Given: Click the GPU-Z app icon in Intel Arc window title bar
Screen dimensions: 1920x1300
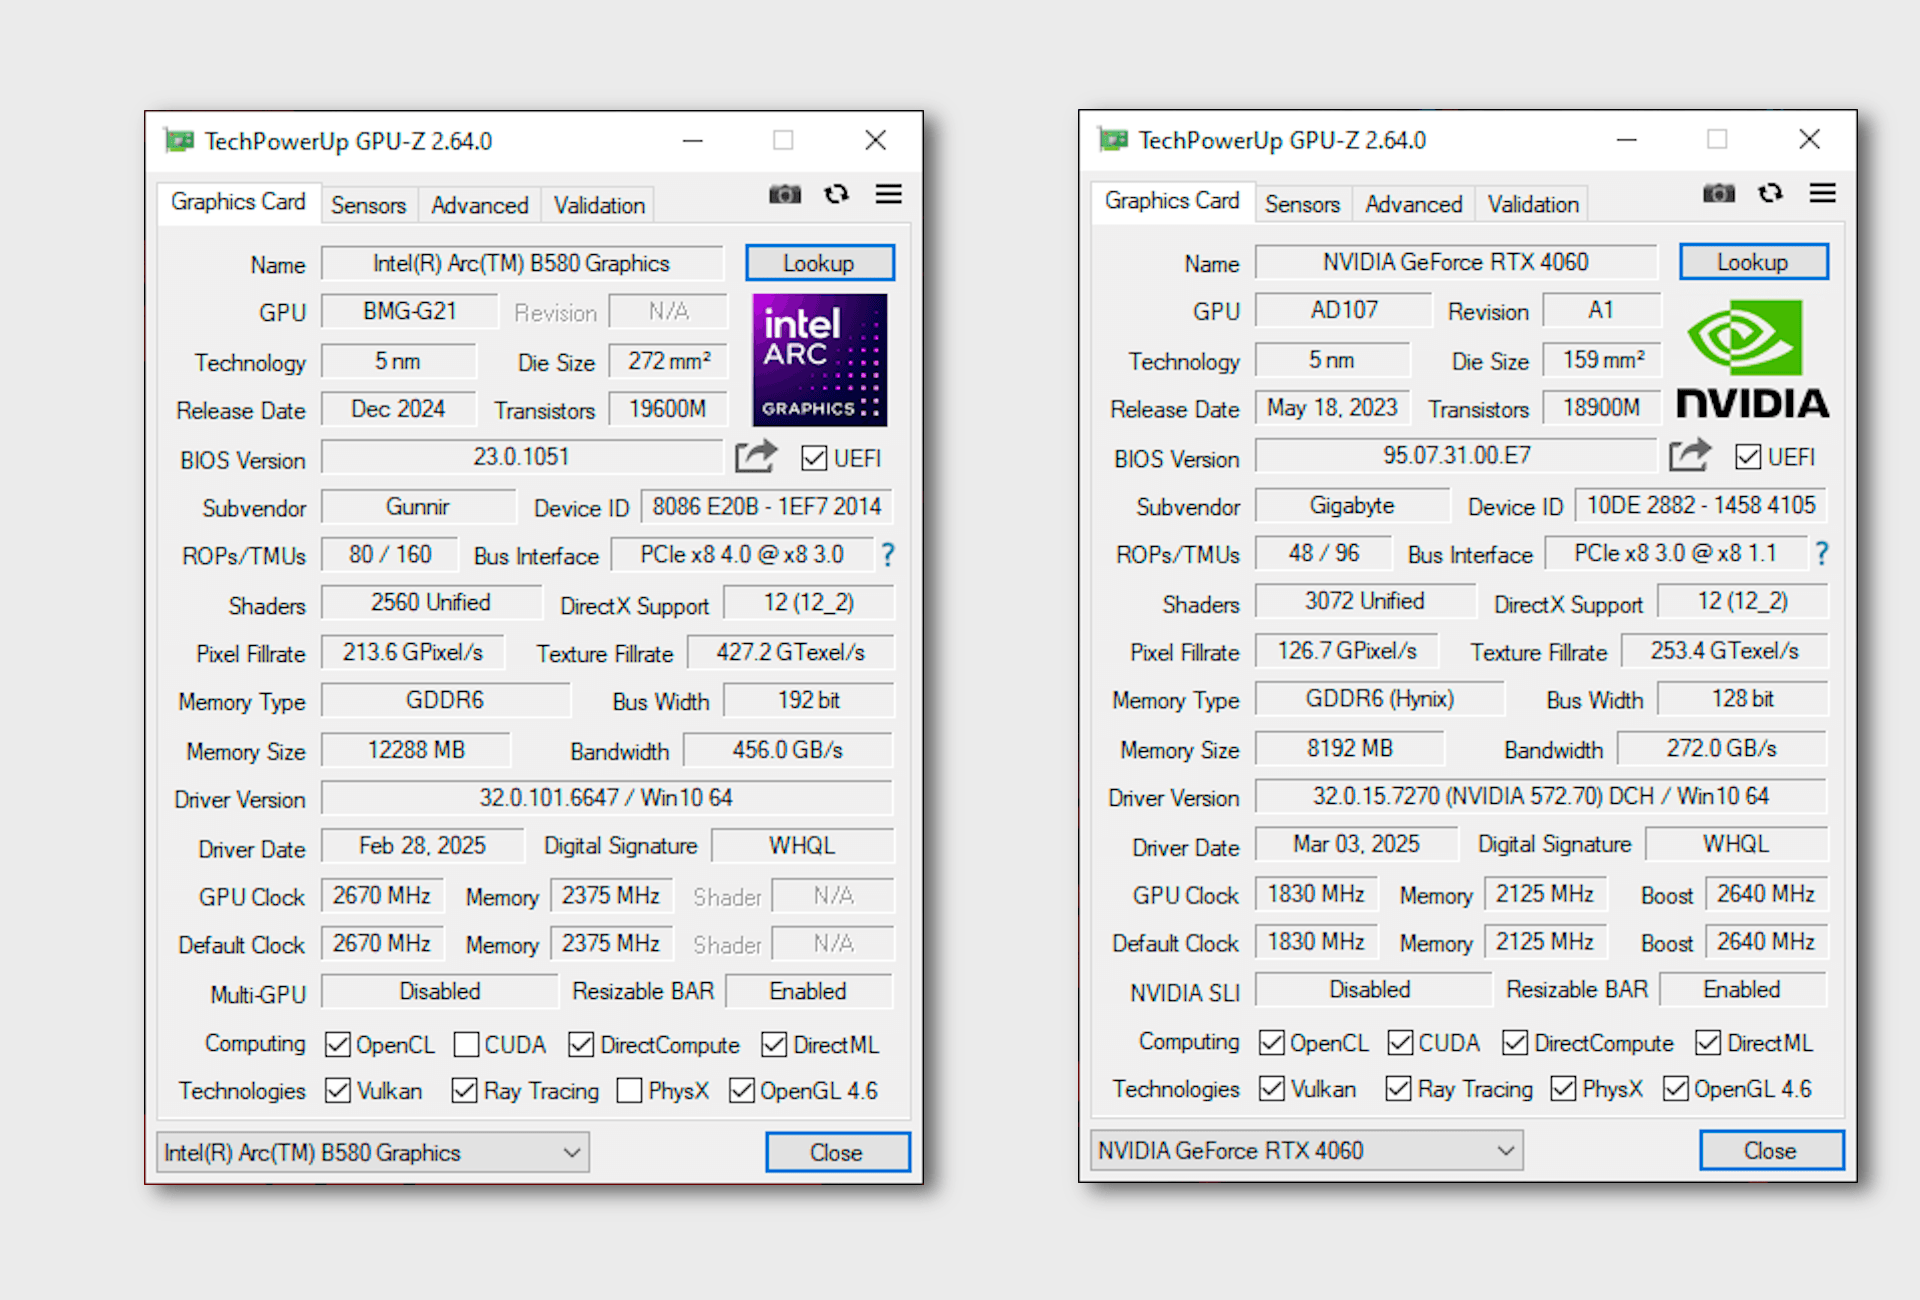Looking at the screenshot, I should coord(179,141).
